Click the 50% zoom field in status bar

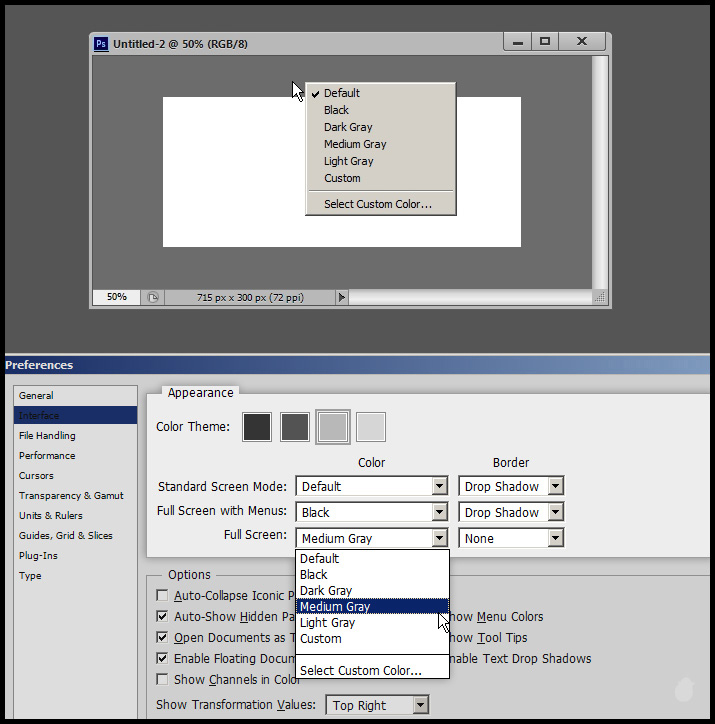(x=117, y=297)
